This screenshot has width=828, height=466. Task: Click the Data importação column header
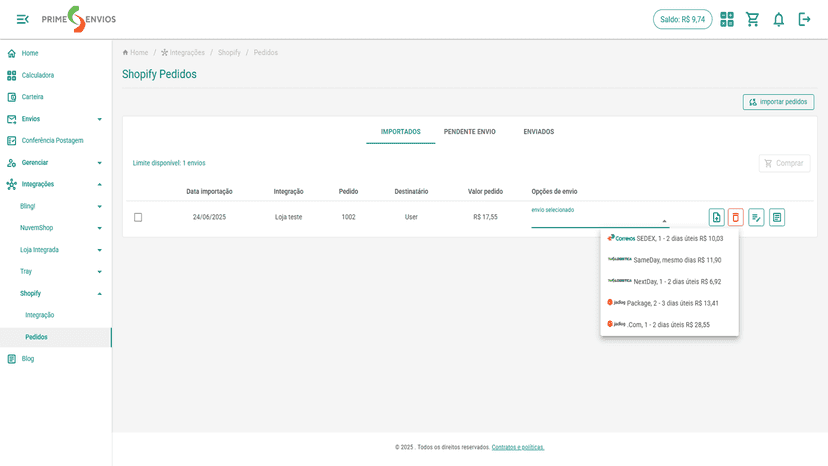pyautogui.click(x=209, y=192)
